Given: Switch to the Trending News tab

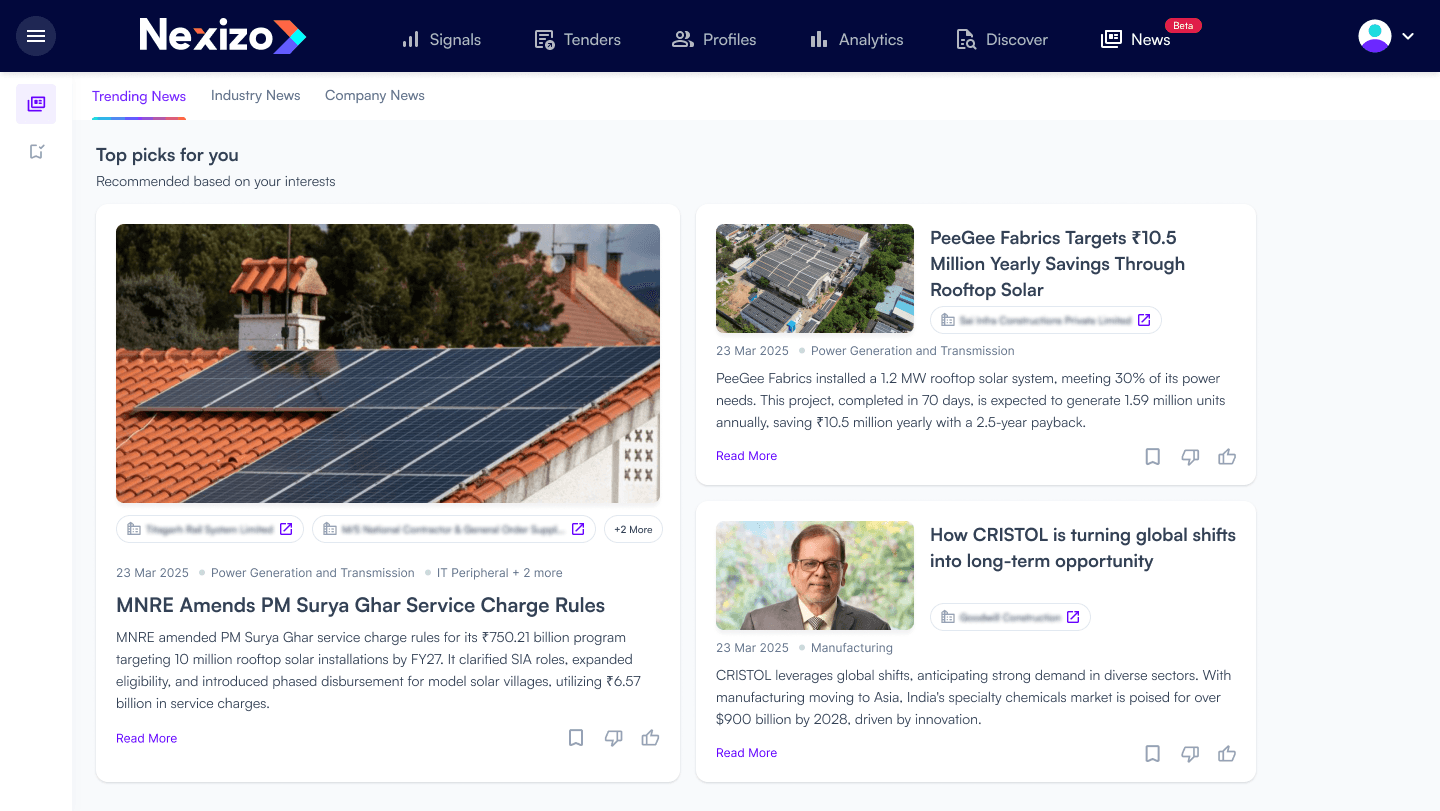Looking at the screenshot, I should (139, 97).
